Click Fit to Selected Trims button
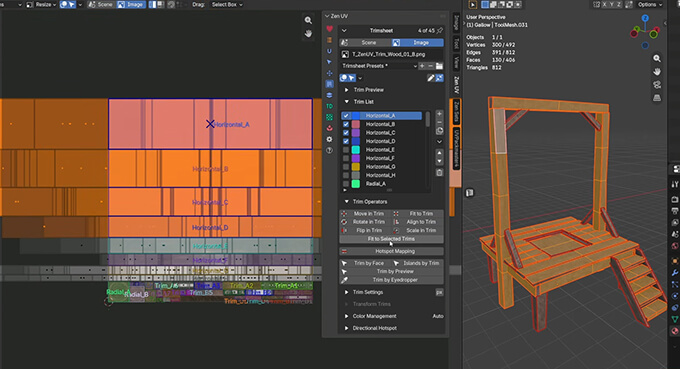Screen dimensions: 680x369 [x=391, y=239]
